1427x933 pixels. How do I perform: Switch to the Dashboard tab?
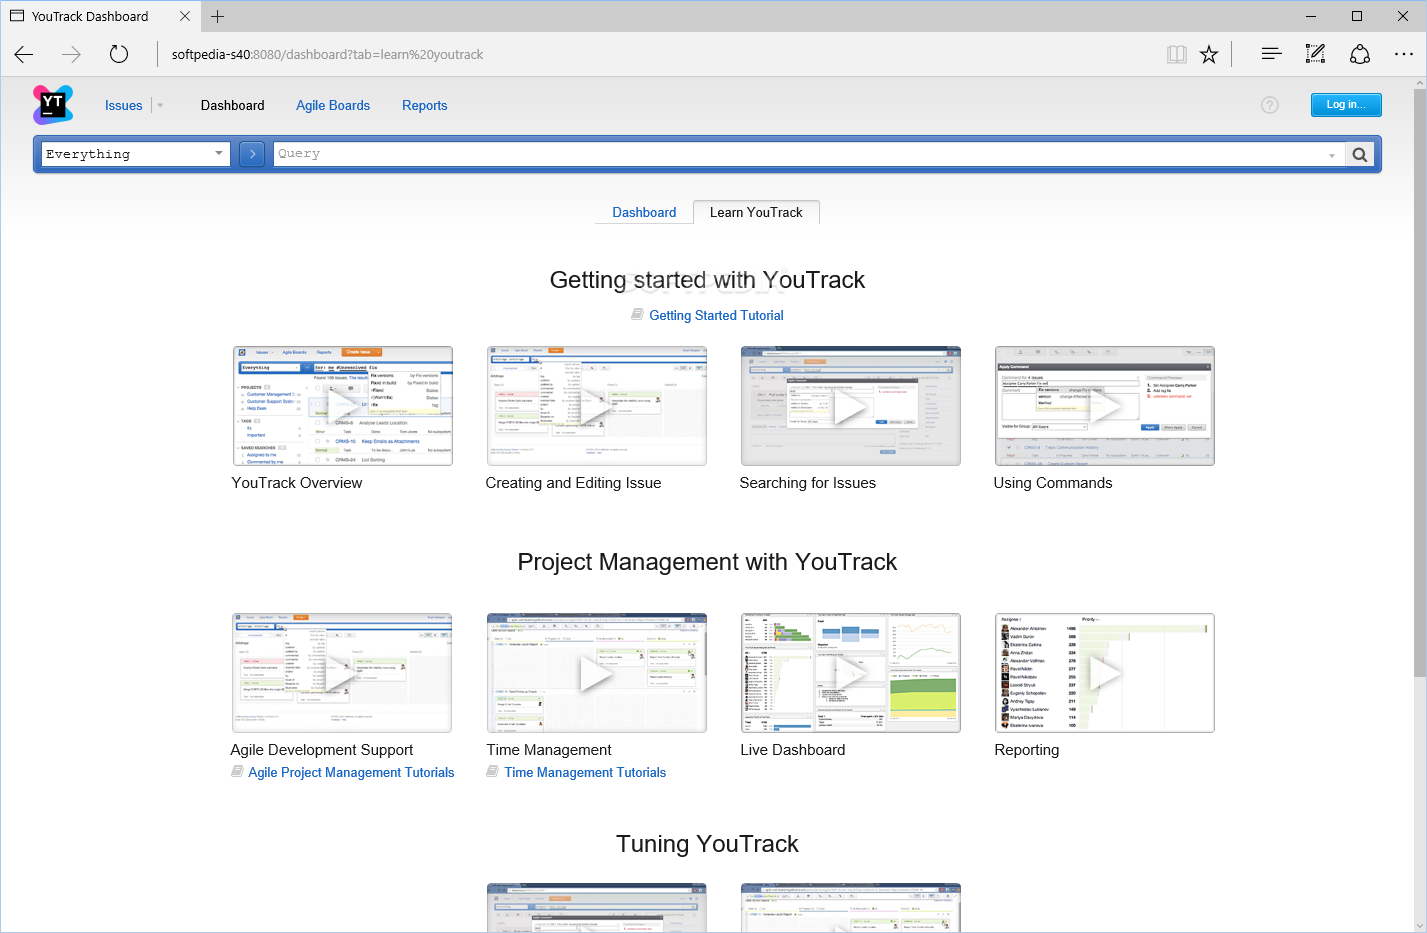644,212
